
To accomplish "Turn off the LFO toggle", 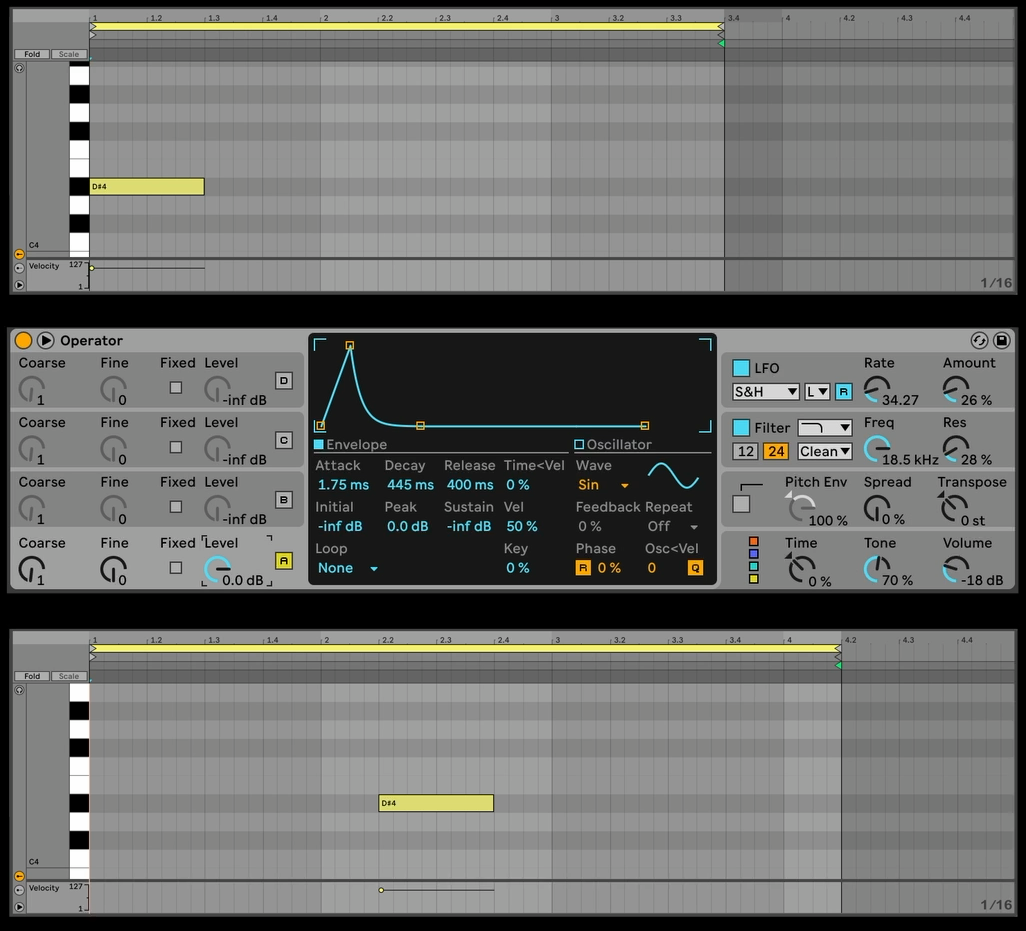I will [x=741, y=368].
